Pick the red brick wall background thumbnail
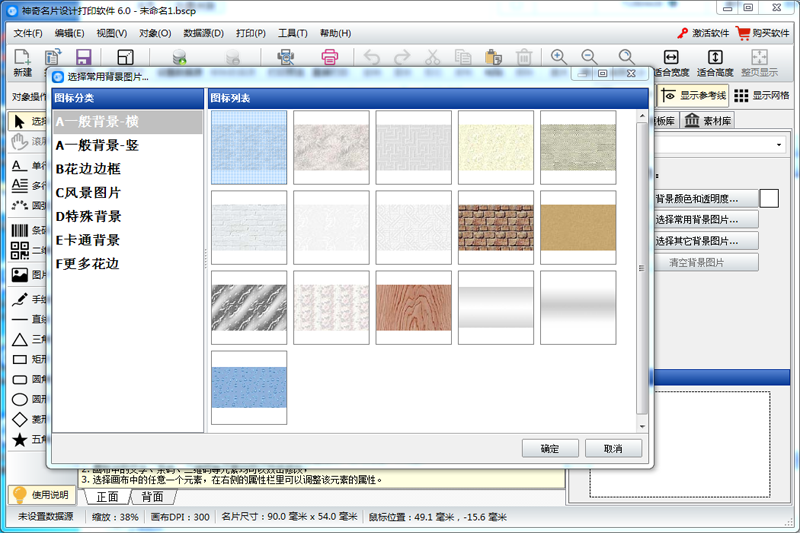Image resolution: width=800 pixels, height=533 pixels. (495, 227)
